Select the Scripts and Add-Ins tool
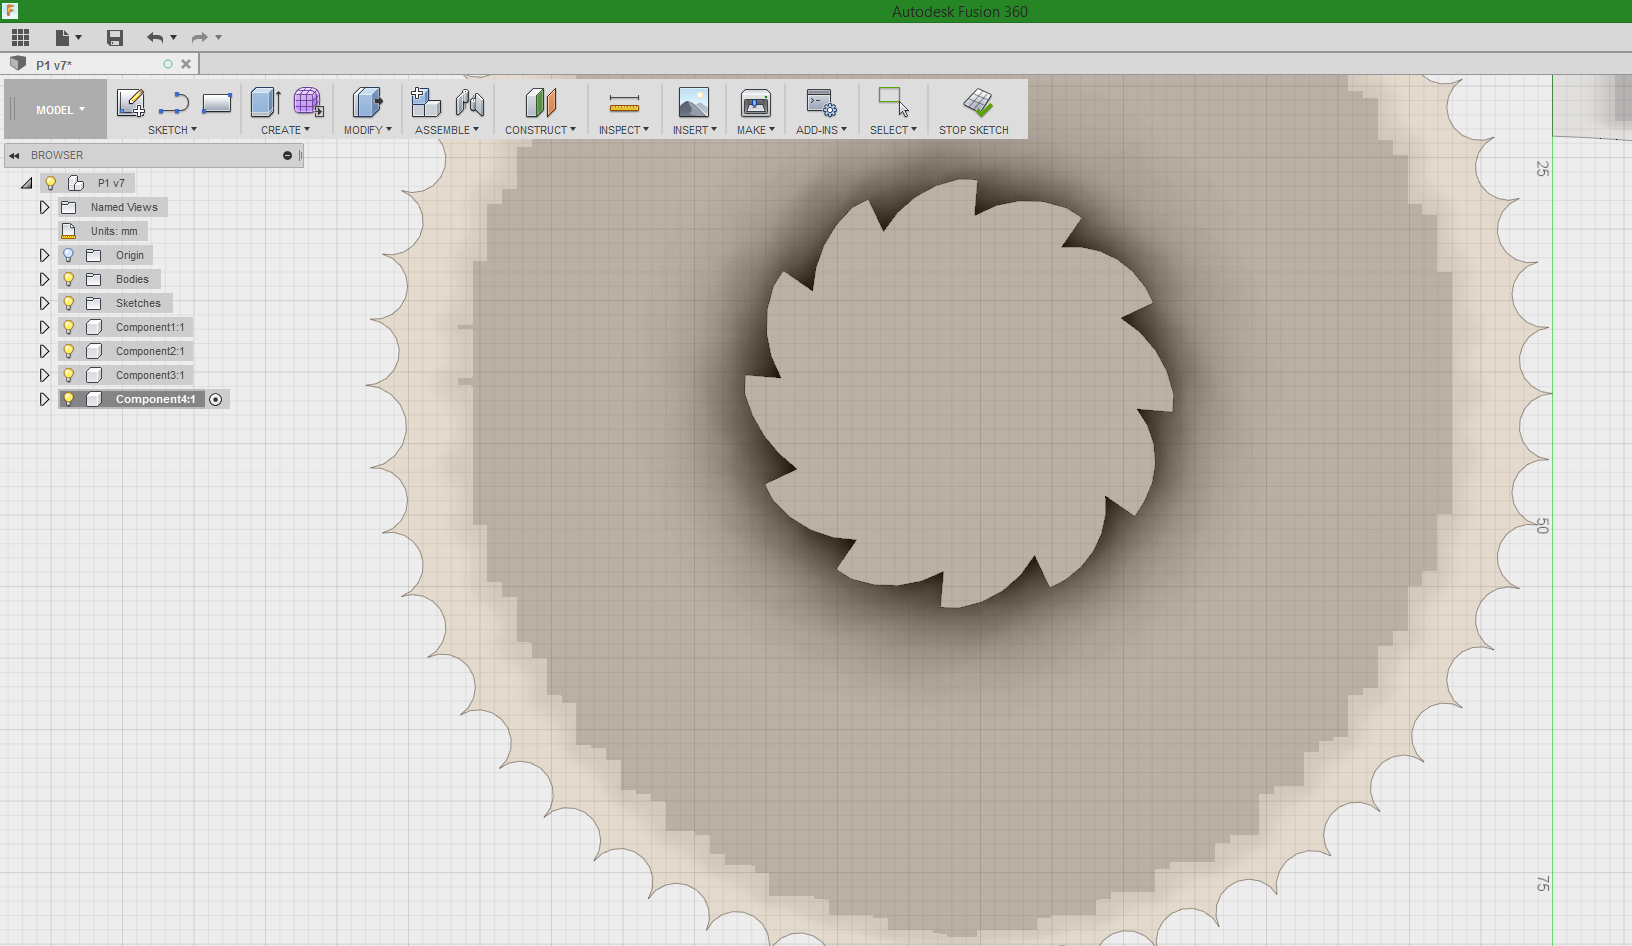 click(x=821, y=103)
